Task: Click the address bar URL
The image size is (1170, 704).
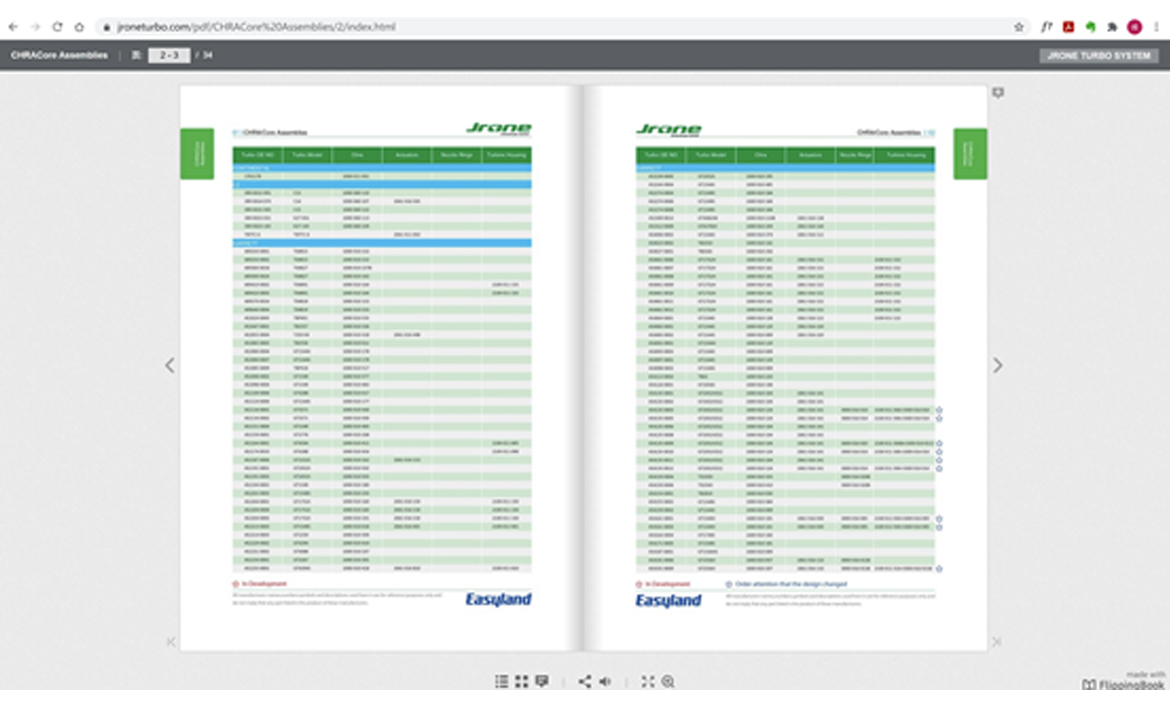Action: point(257,27)
